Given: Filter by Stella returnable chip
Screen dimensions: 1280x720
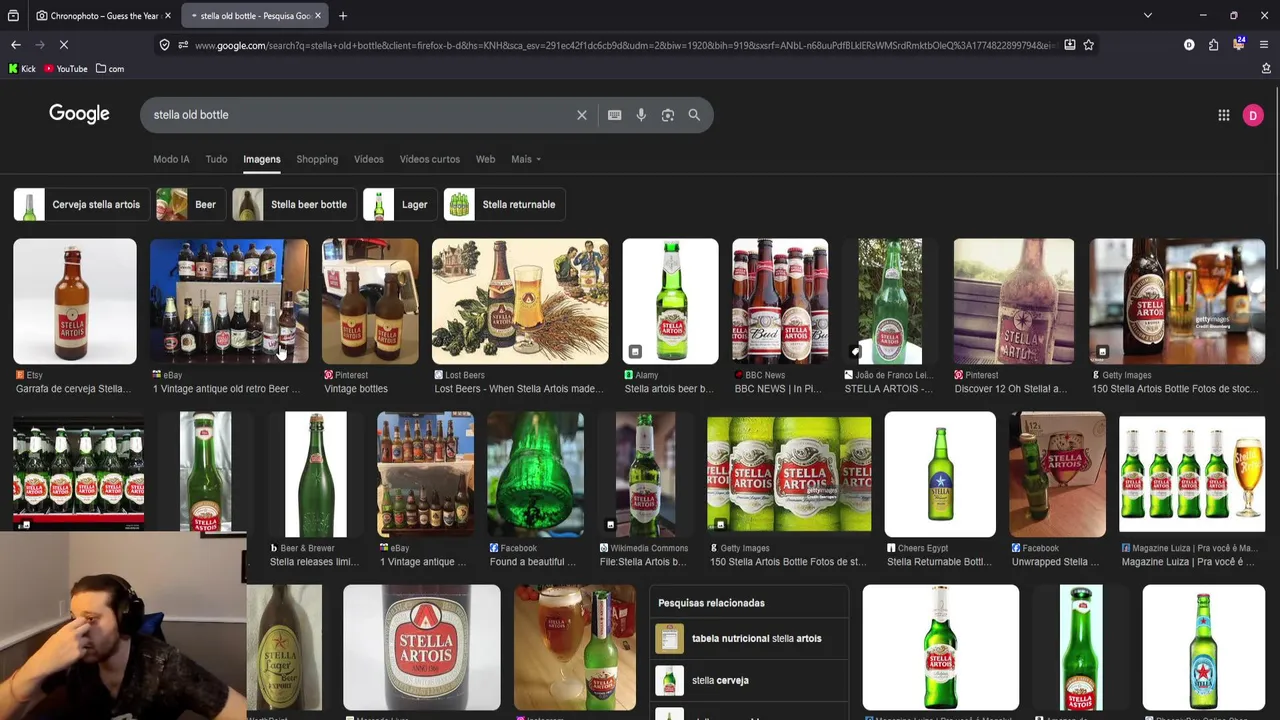Looking at the screenshot, I should (504, 204).
